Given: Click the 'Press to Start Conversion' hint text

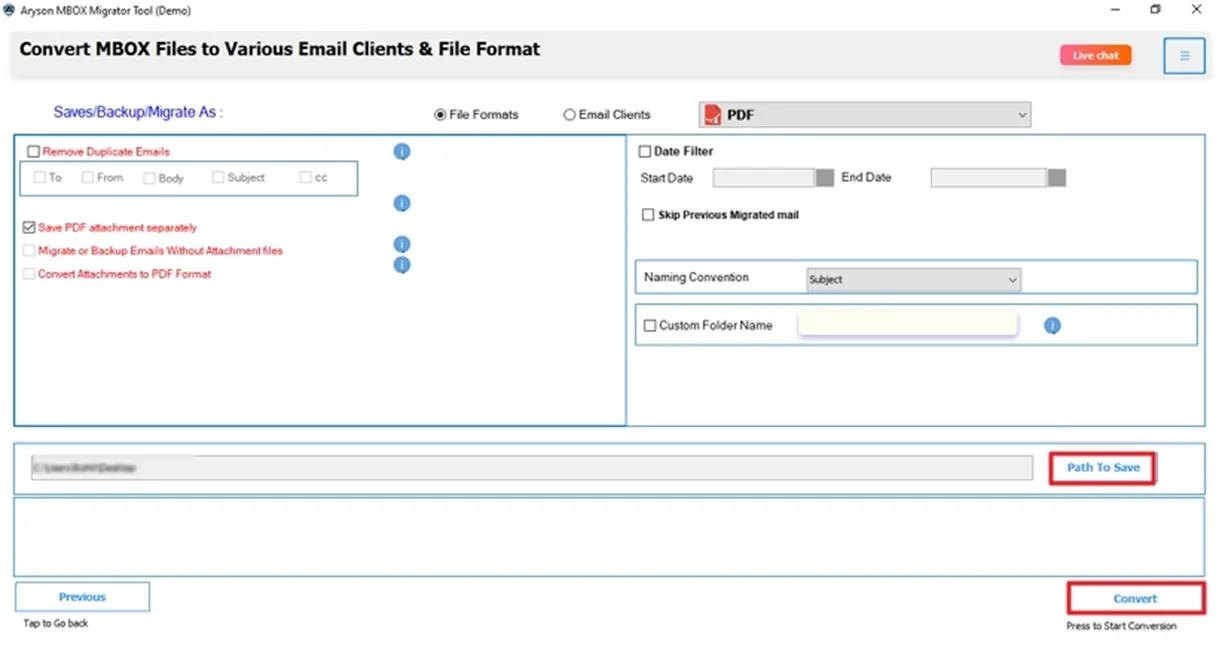Looking at the screenshot, I should tap(1121, 626).
